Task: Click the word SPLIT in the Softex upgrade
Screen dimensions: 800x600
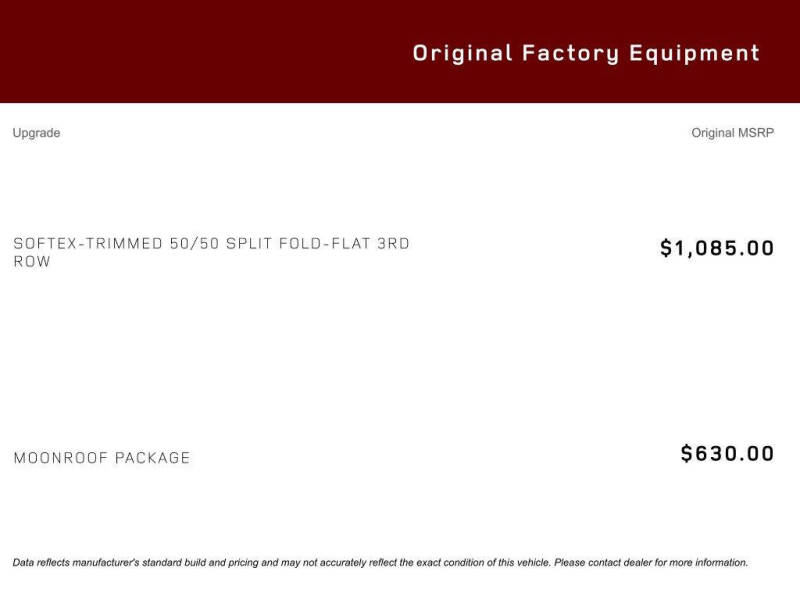Action: click(x=249, y=243)
